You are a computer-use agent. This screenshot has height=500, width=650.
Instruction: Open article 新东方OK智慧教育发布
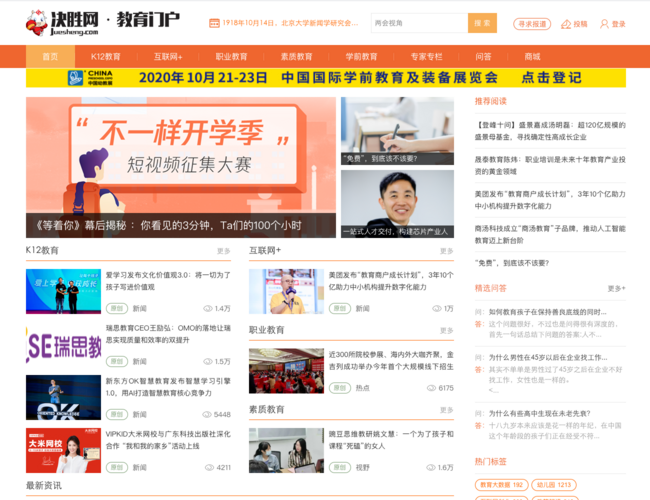tap(168, 387)
